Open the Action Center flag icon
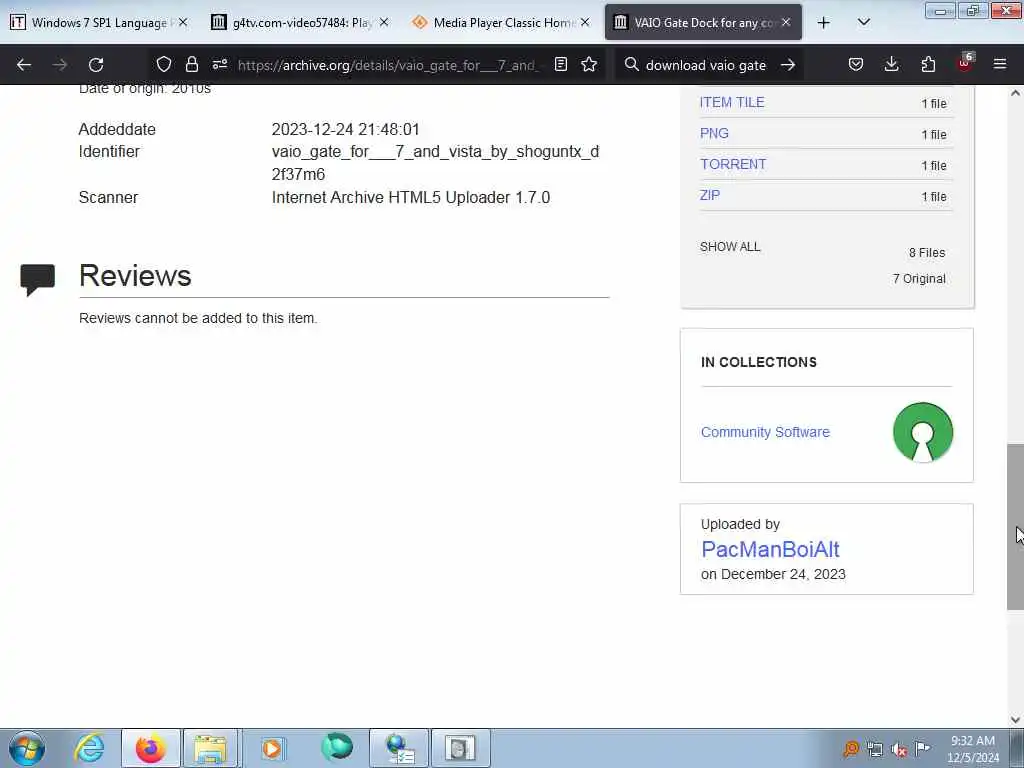This screenshot has width=1024, height=768. point(922,748)
